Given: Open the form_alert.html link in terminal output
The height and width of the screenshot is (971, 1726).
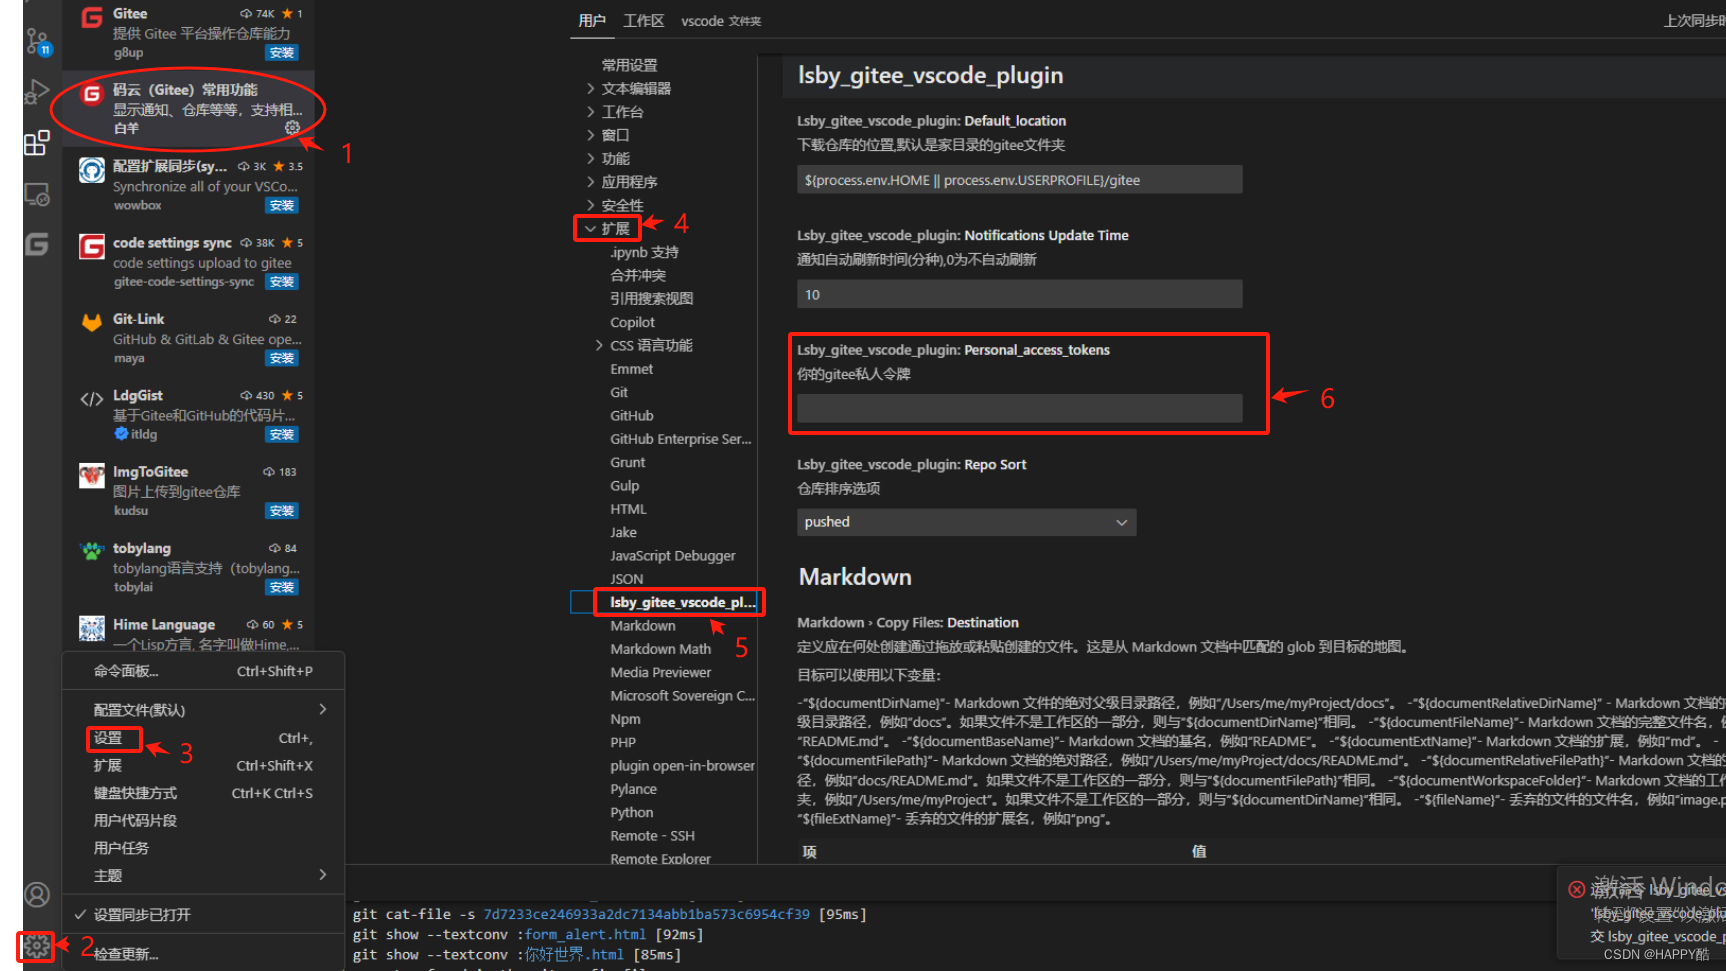Looking at the screenshot, I should tap(584, 934).
